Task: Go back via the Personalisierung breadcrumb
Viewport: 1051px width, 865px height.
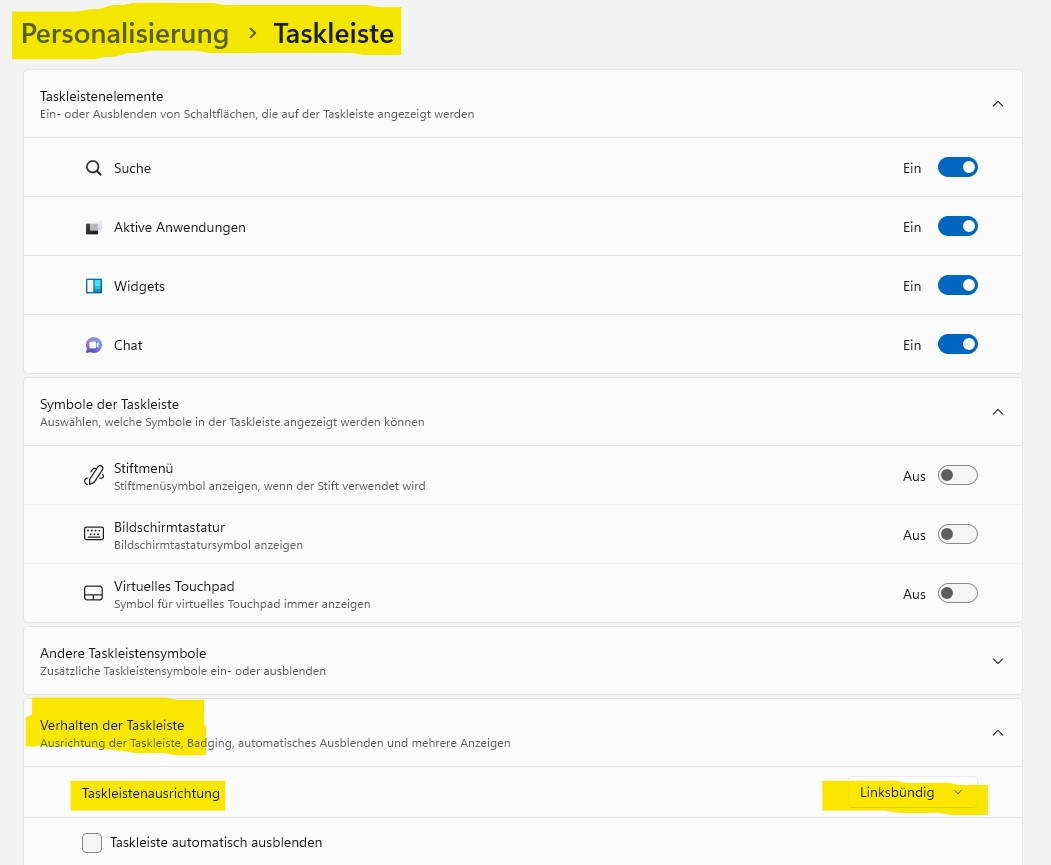Action: [x=124, y=33]
